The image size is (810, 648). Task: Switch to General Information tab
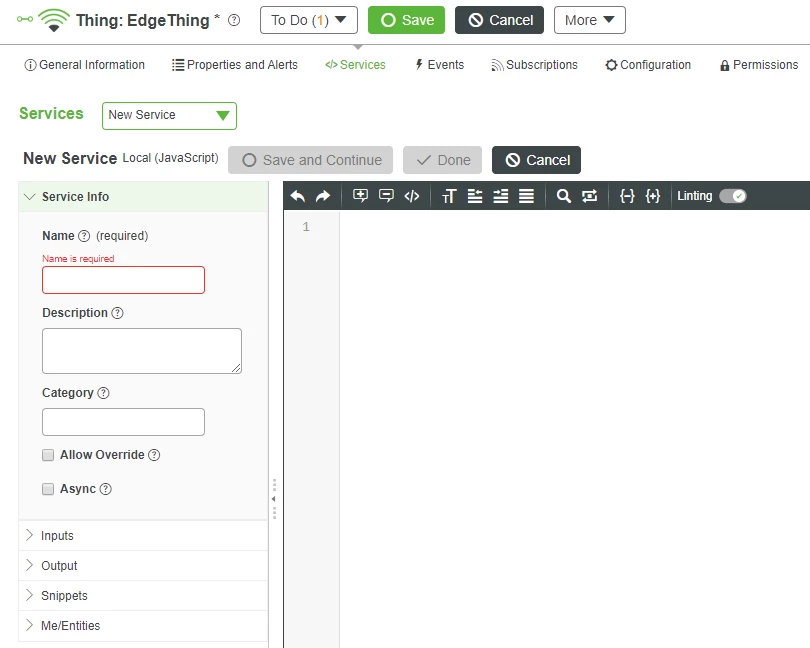(x=85, y=65)
